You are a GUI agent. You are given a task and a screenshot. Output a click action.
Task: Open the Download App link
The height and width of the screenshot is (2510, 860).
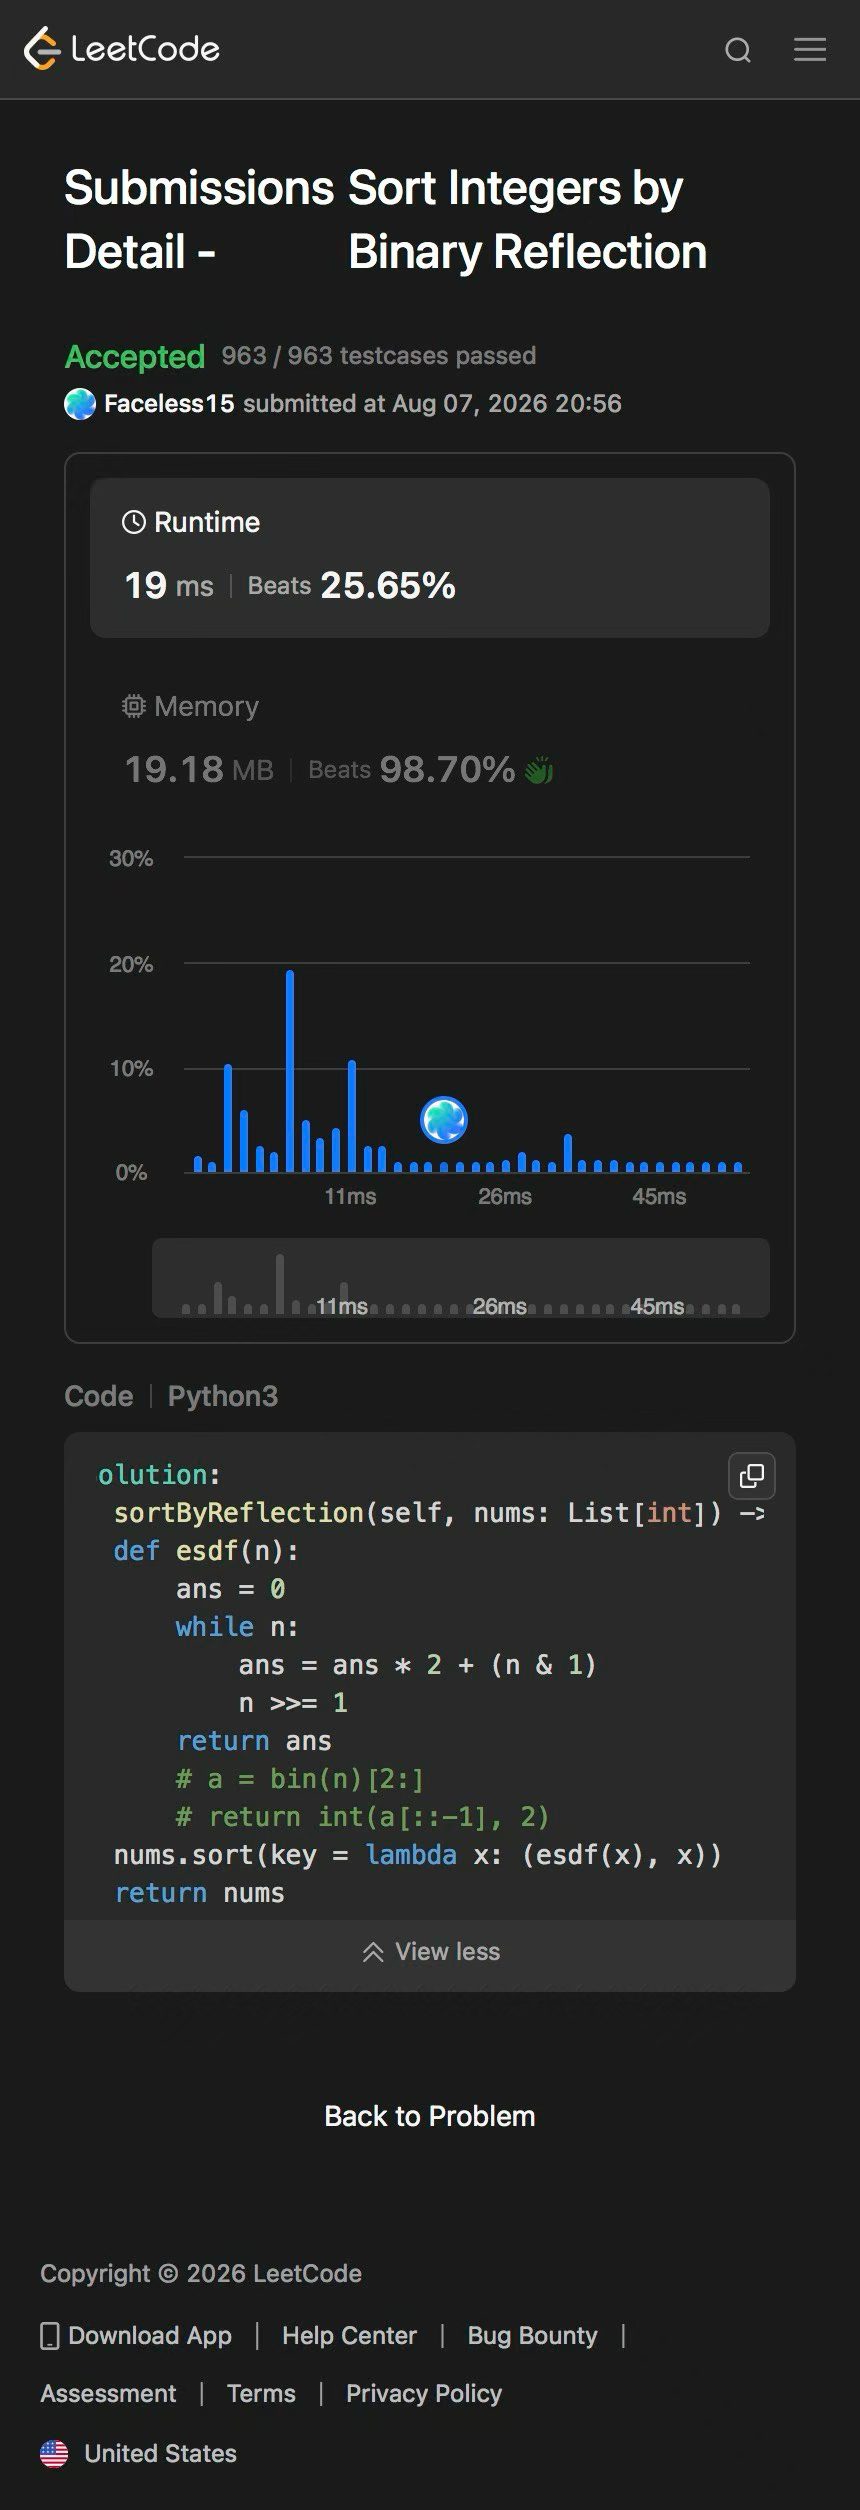[x=136, y=2335]
